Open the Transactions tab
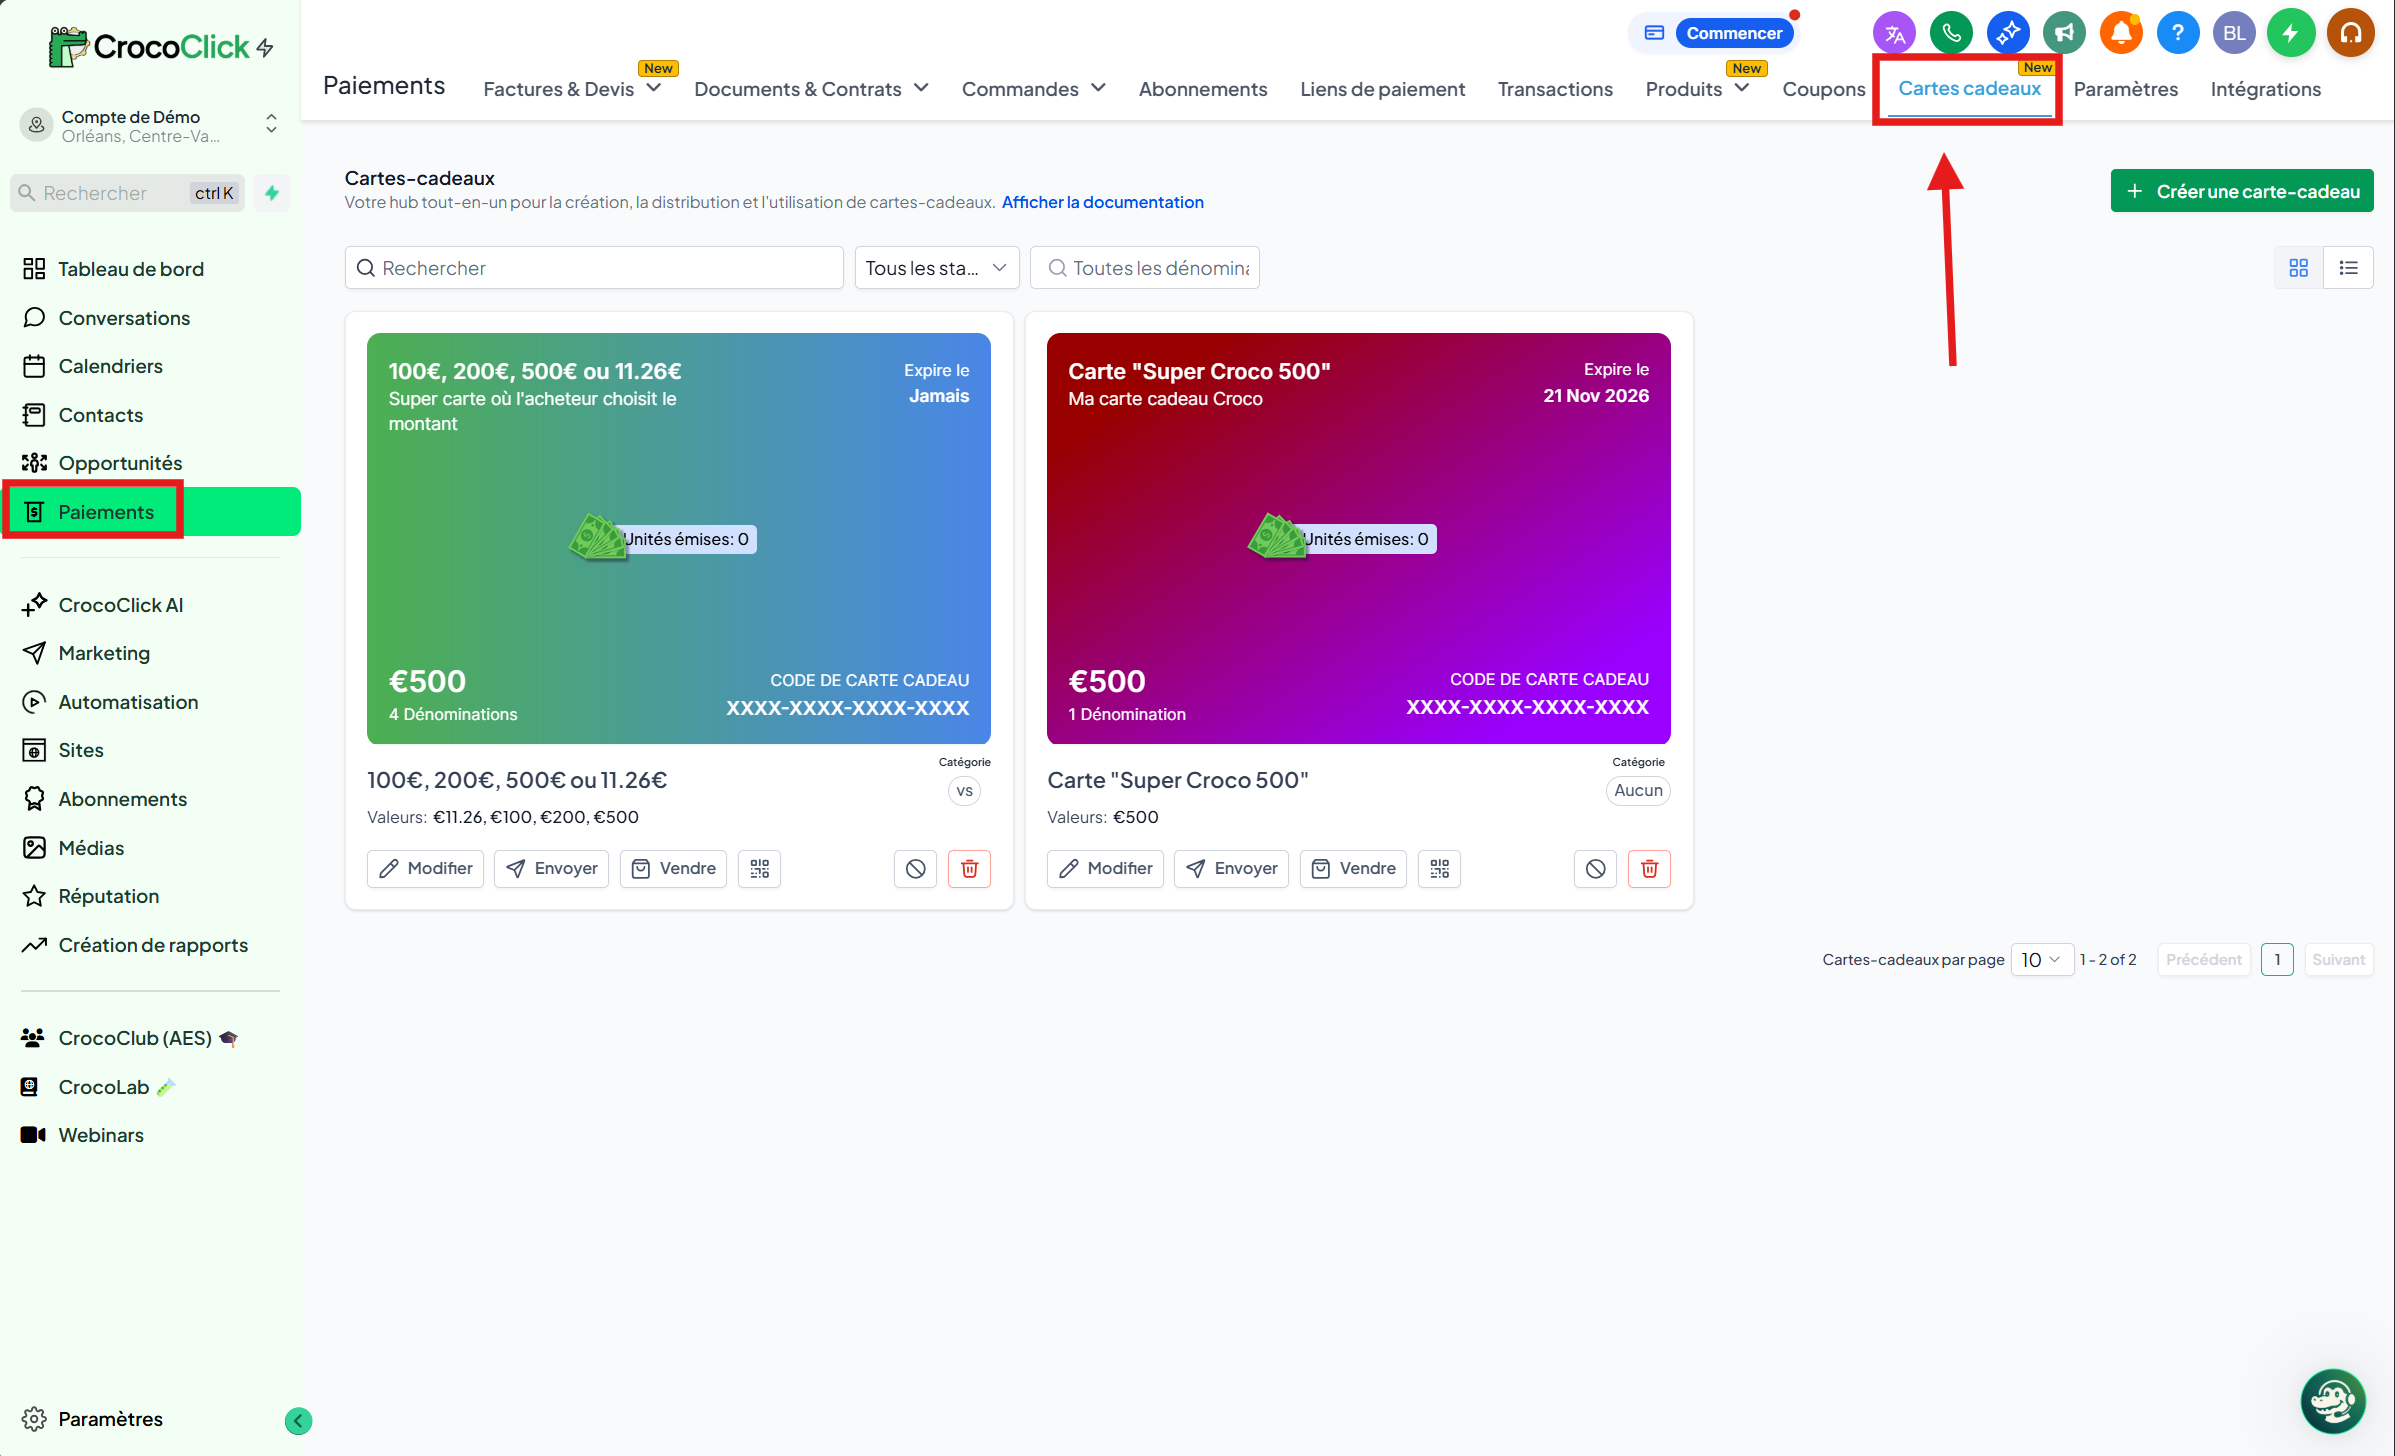 1554,89
